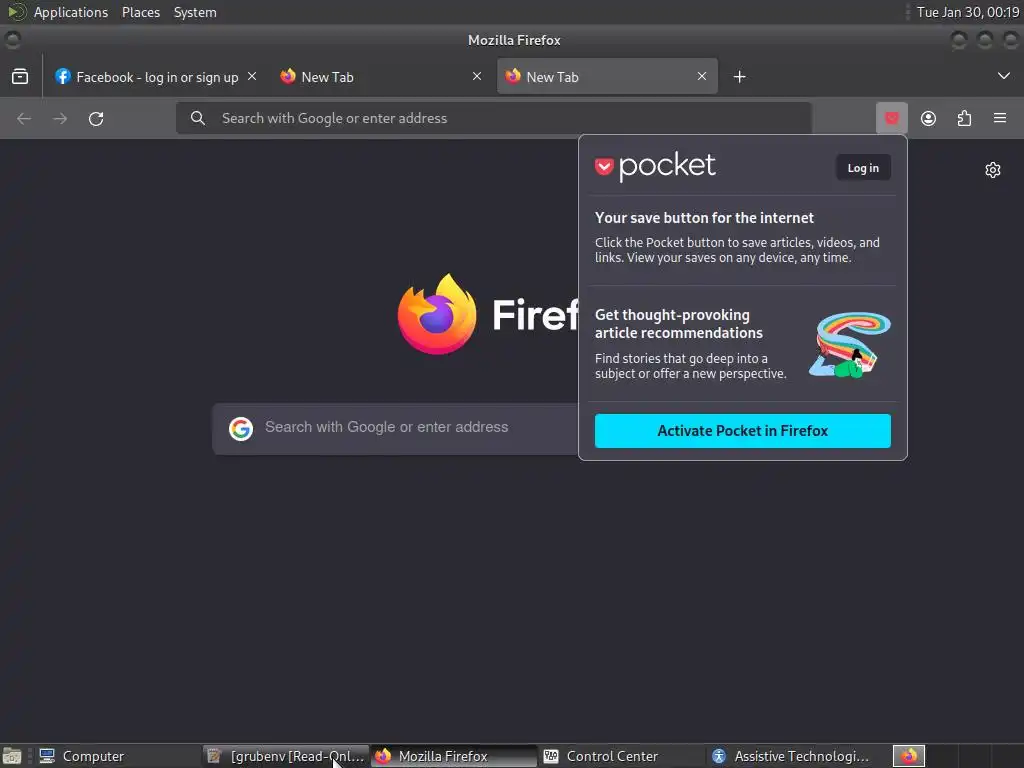The width and height of the screenshot is (1024, 768).
Task: Click the address bar search field
Action: [494, 118]
